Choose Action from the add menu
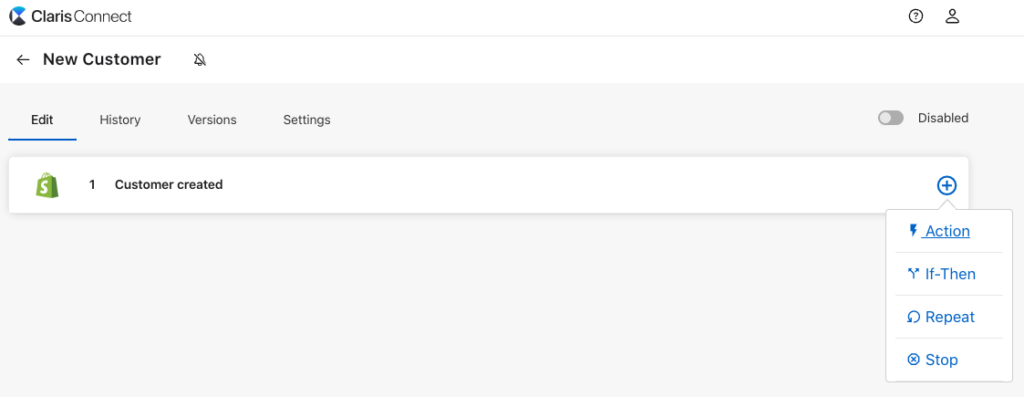 click(x=948, y=231)
